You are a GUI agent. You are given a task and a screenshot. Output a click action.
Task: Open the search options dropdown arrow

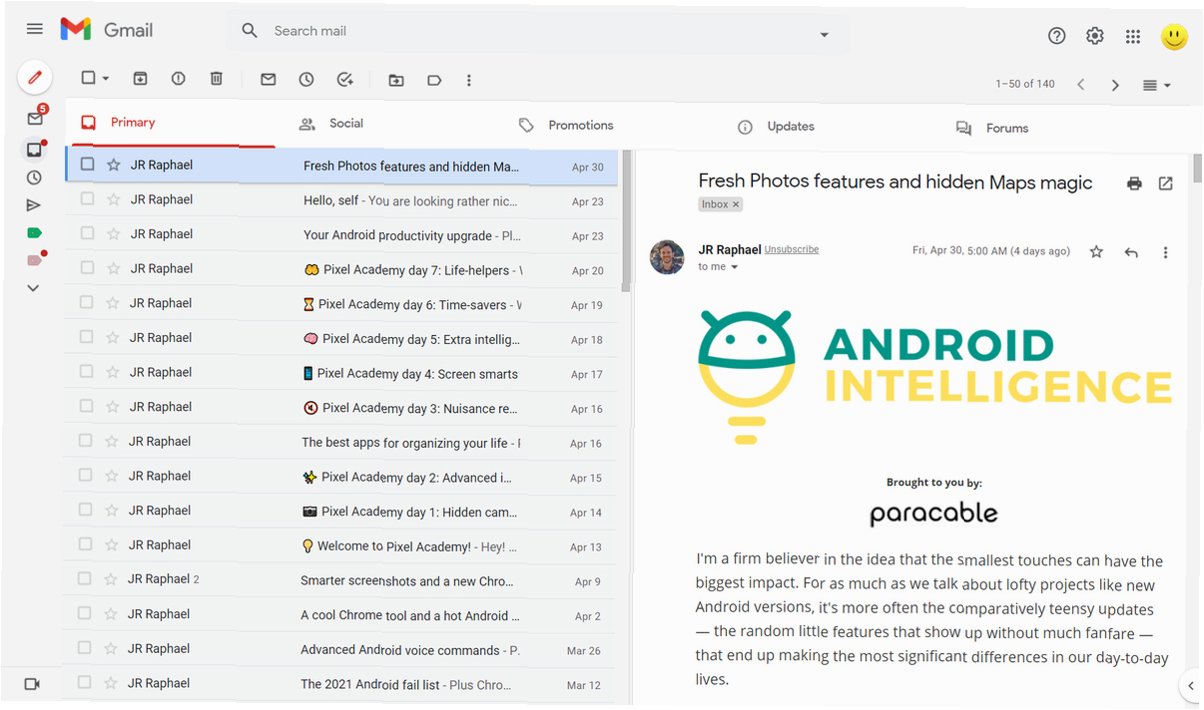point(824,35)
